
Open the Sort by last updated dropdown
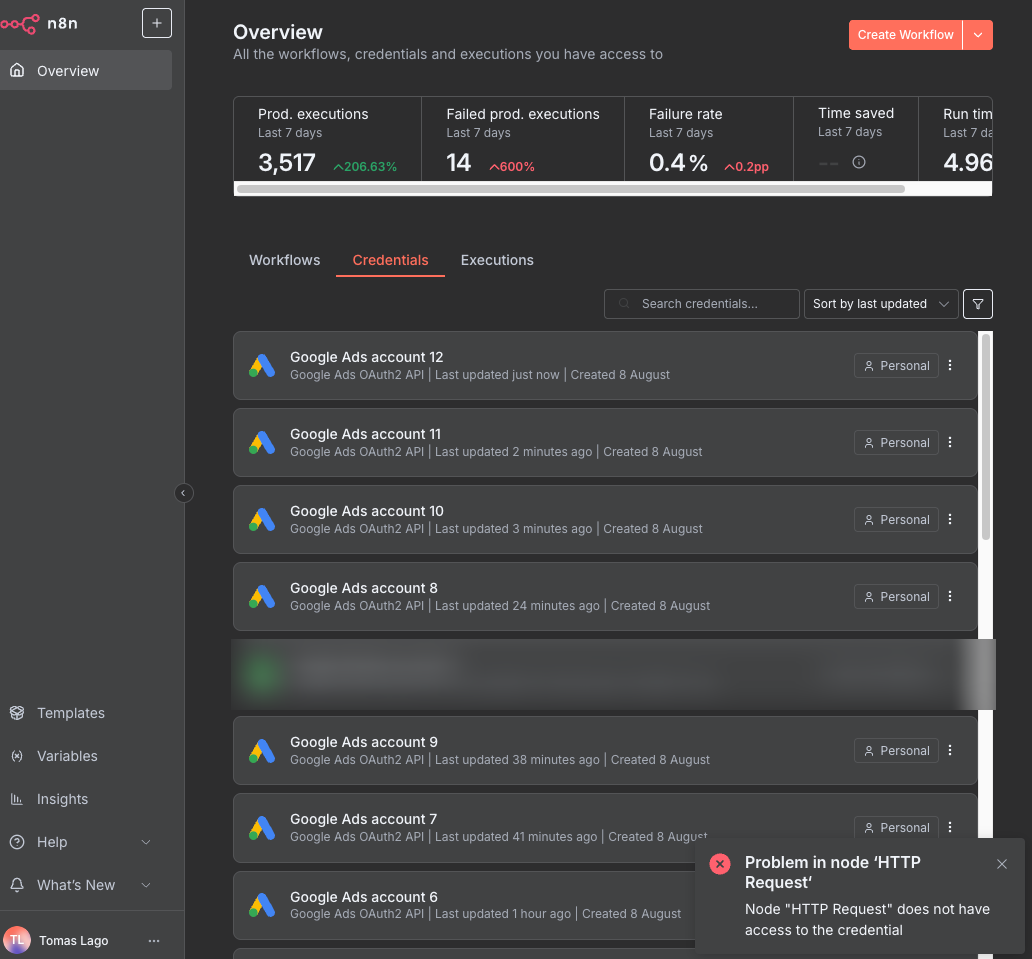coord(880,304)
